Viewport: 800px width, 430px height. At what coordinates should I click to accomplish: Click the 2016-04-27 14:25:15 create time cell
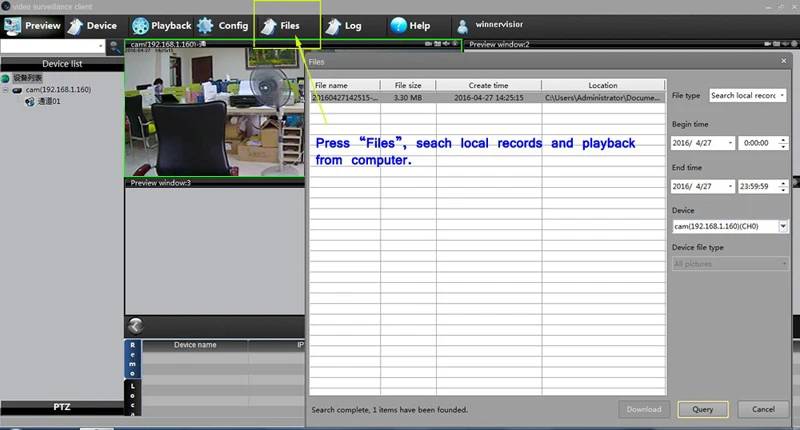pyautogui.click(x=489, y=97)
